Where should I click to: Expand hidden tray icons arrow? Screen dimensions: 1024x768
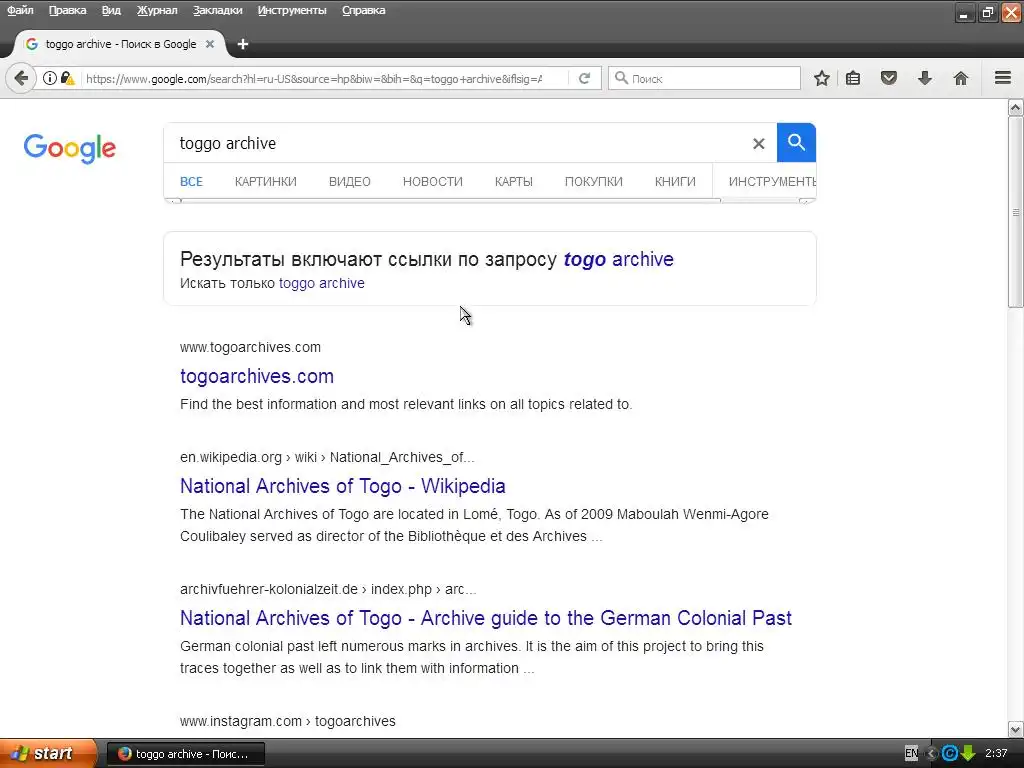pos(932,753)
